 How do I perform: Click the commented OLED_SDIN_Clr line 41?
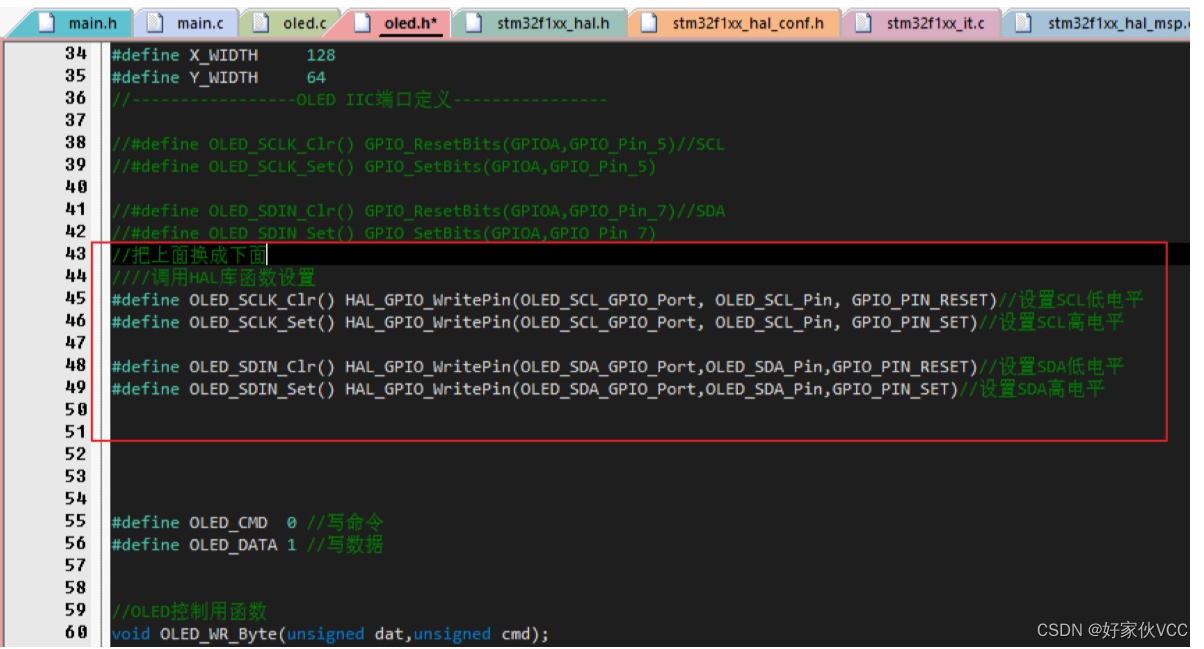418,211
